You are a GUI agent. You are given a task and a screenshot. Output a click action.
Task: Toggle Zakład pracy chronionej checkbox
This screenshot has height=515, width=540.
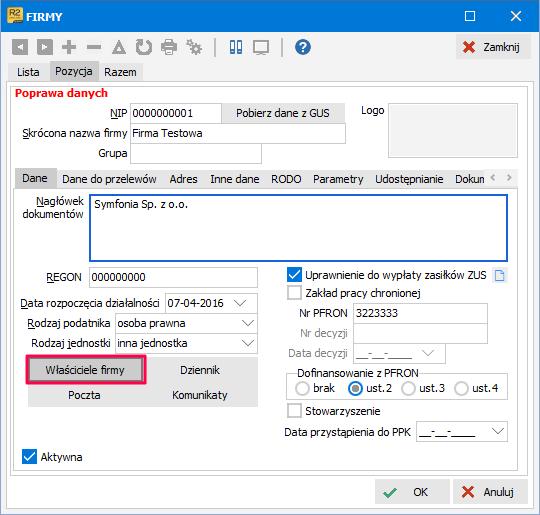[294, 293]
